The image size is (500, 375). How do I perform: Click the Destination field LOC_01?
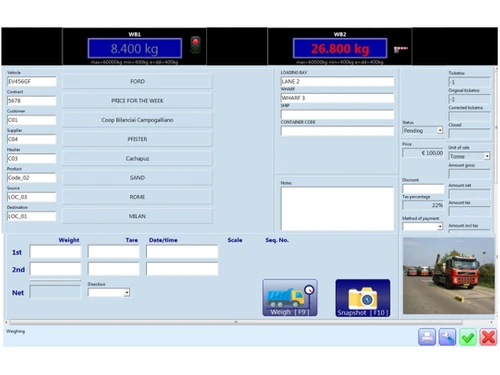[x=32, y=216]
